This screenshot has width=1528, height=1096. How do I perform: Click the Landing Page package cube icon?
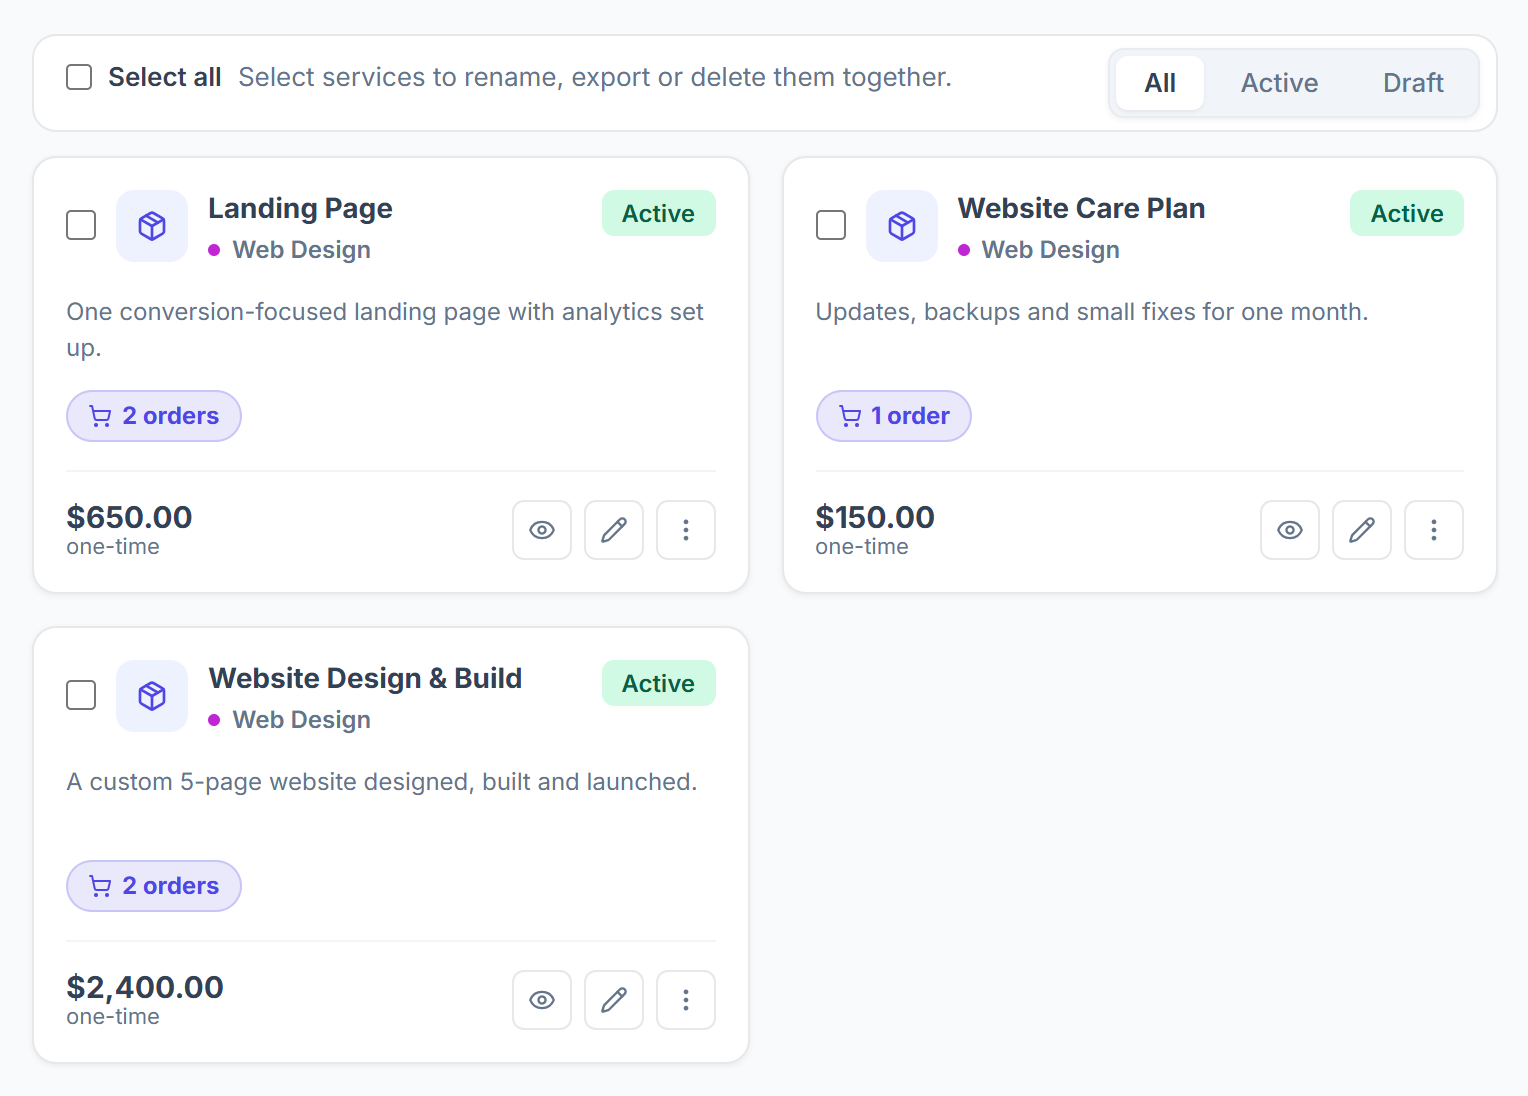pyautogui.click(x=152, y=226)
